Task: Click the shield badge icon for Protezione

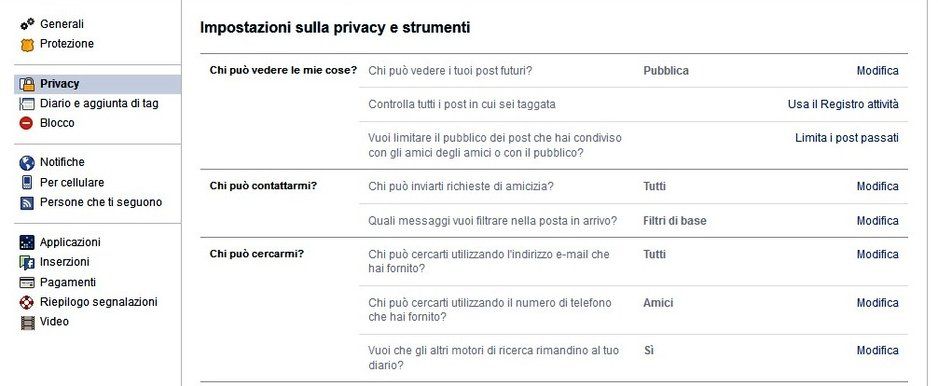Action: pyautogui.click(x=27, y=44)
